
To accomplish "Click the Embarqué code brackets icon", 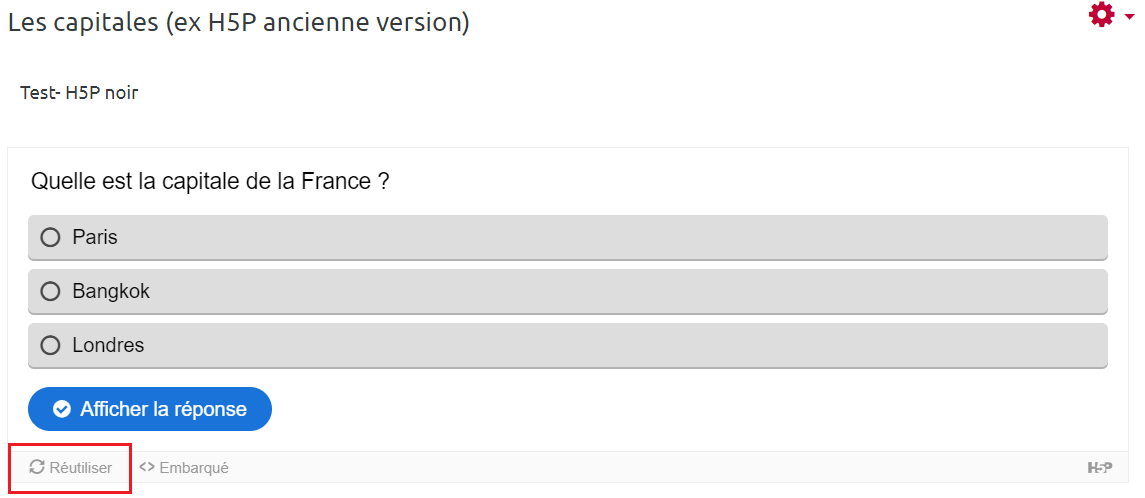I will 147,467.
